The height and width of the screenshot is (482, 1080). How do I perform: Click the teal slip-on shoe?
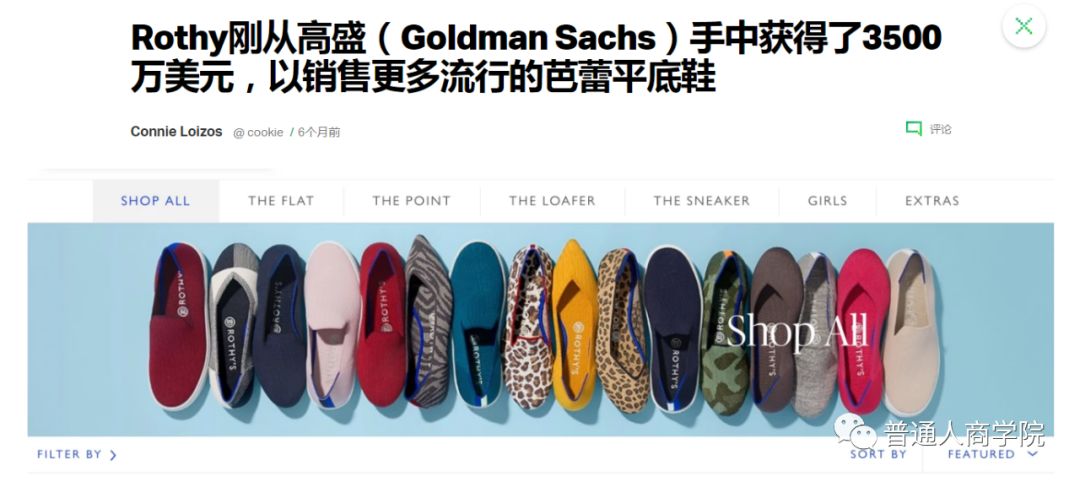pos(478,324)
